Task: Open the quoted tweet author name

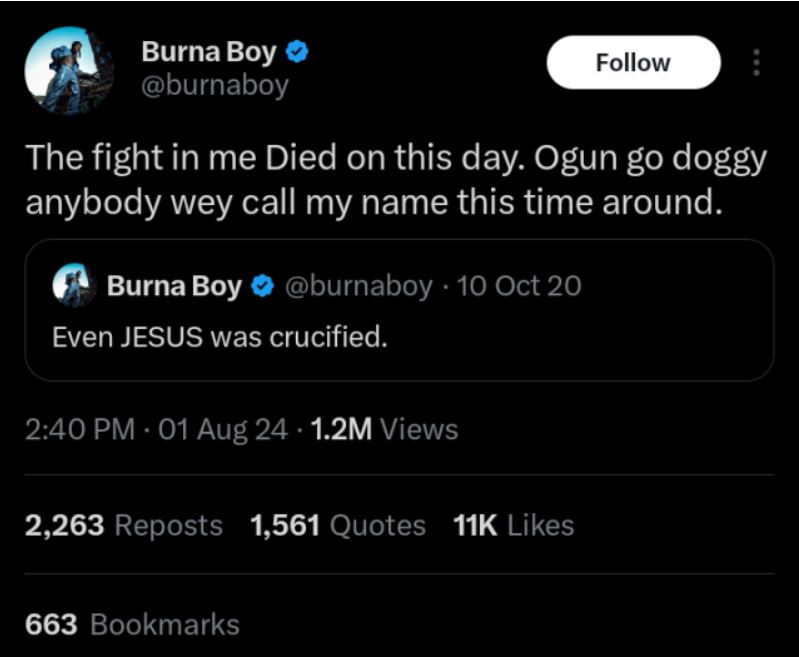Action: pyautogui.click(x=173, y=287)
